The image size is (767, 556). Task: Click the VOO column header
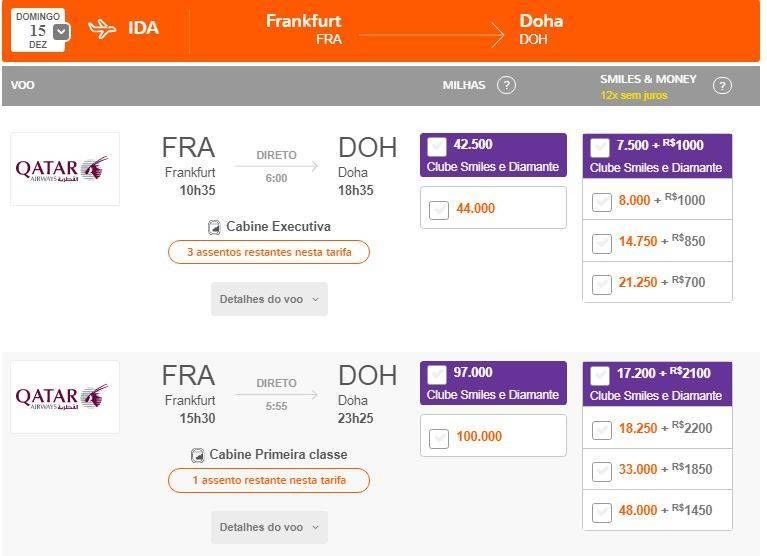coord(23,85)
